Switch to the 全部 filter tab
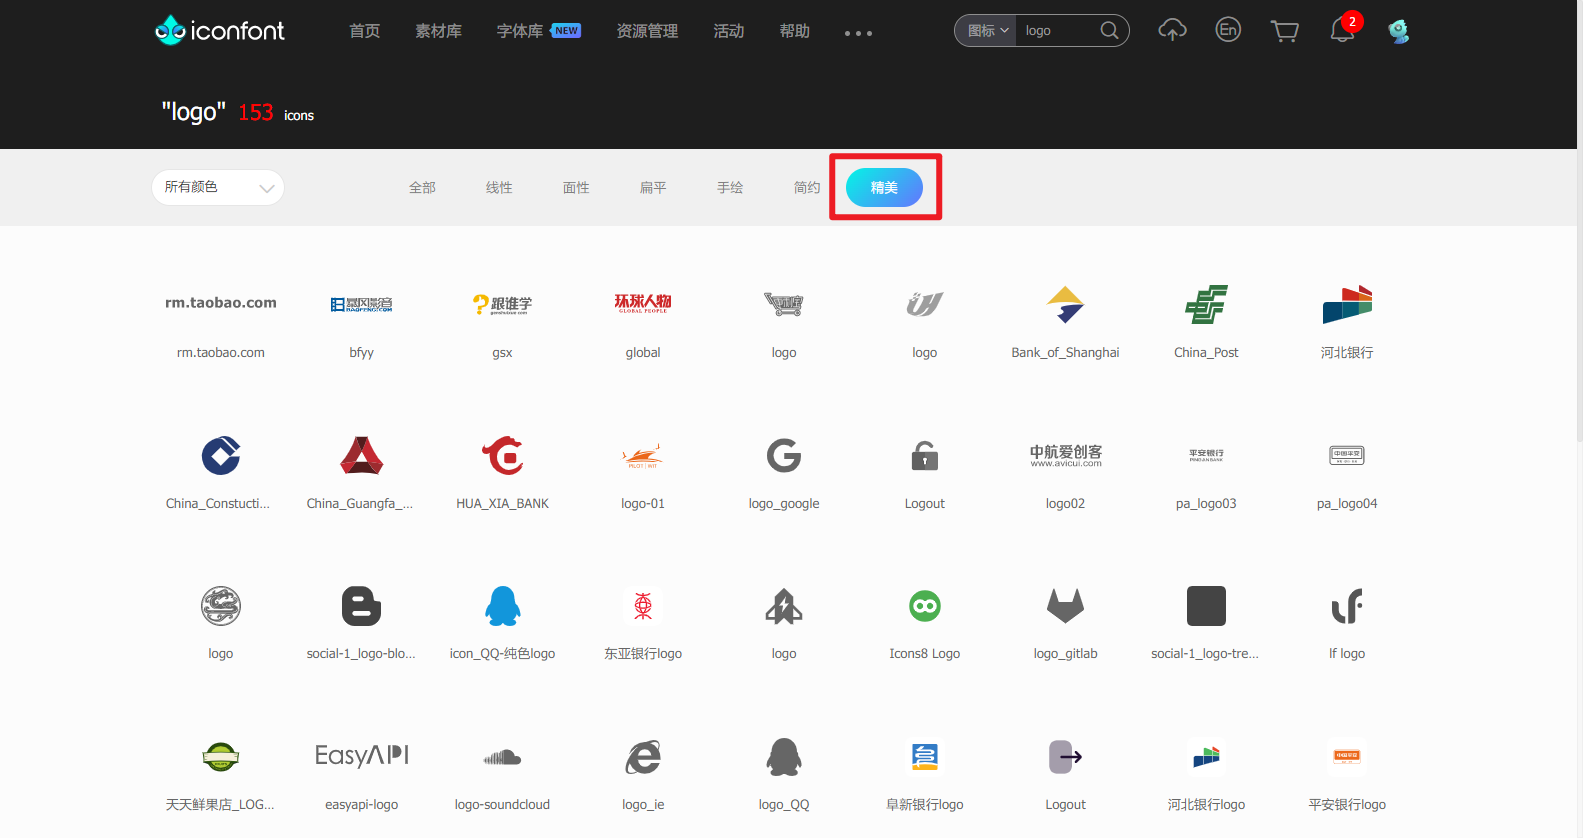This screenshot has width=1583, height=838. (x=422, y=187)
